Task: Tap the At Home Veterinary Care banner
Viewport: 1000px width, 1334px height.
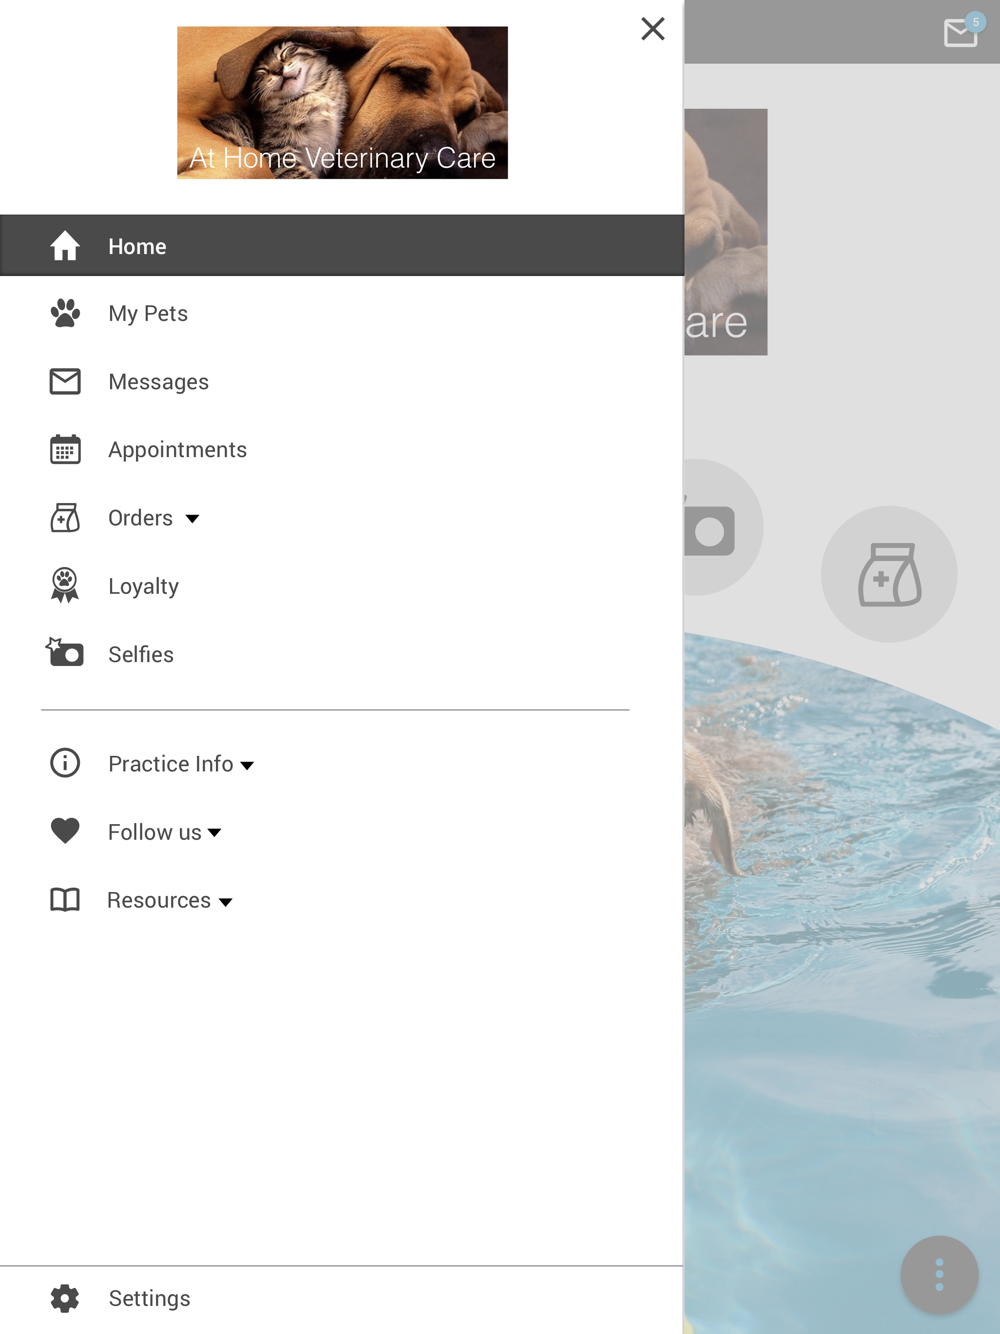Action: pyautogui.click(x=342, y=103)
